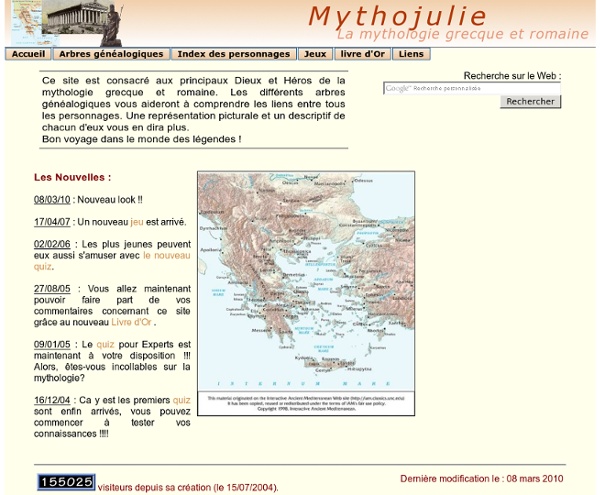Open the quiz pour Experts link

(105, 344)
